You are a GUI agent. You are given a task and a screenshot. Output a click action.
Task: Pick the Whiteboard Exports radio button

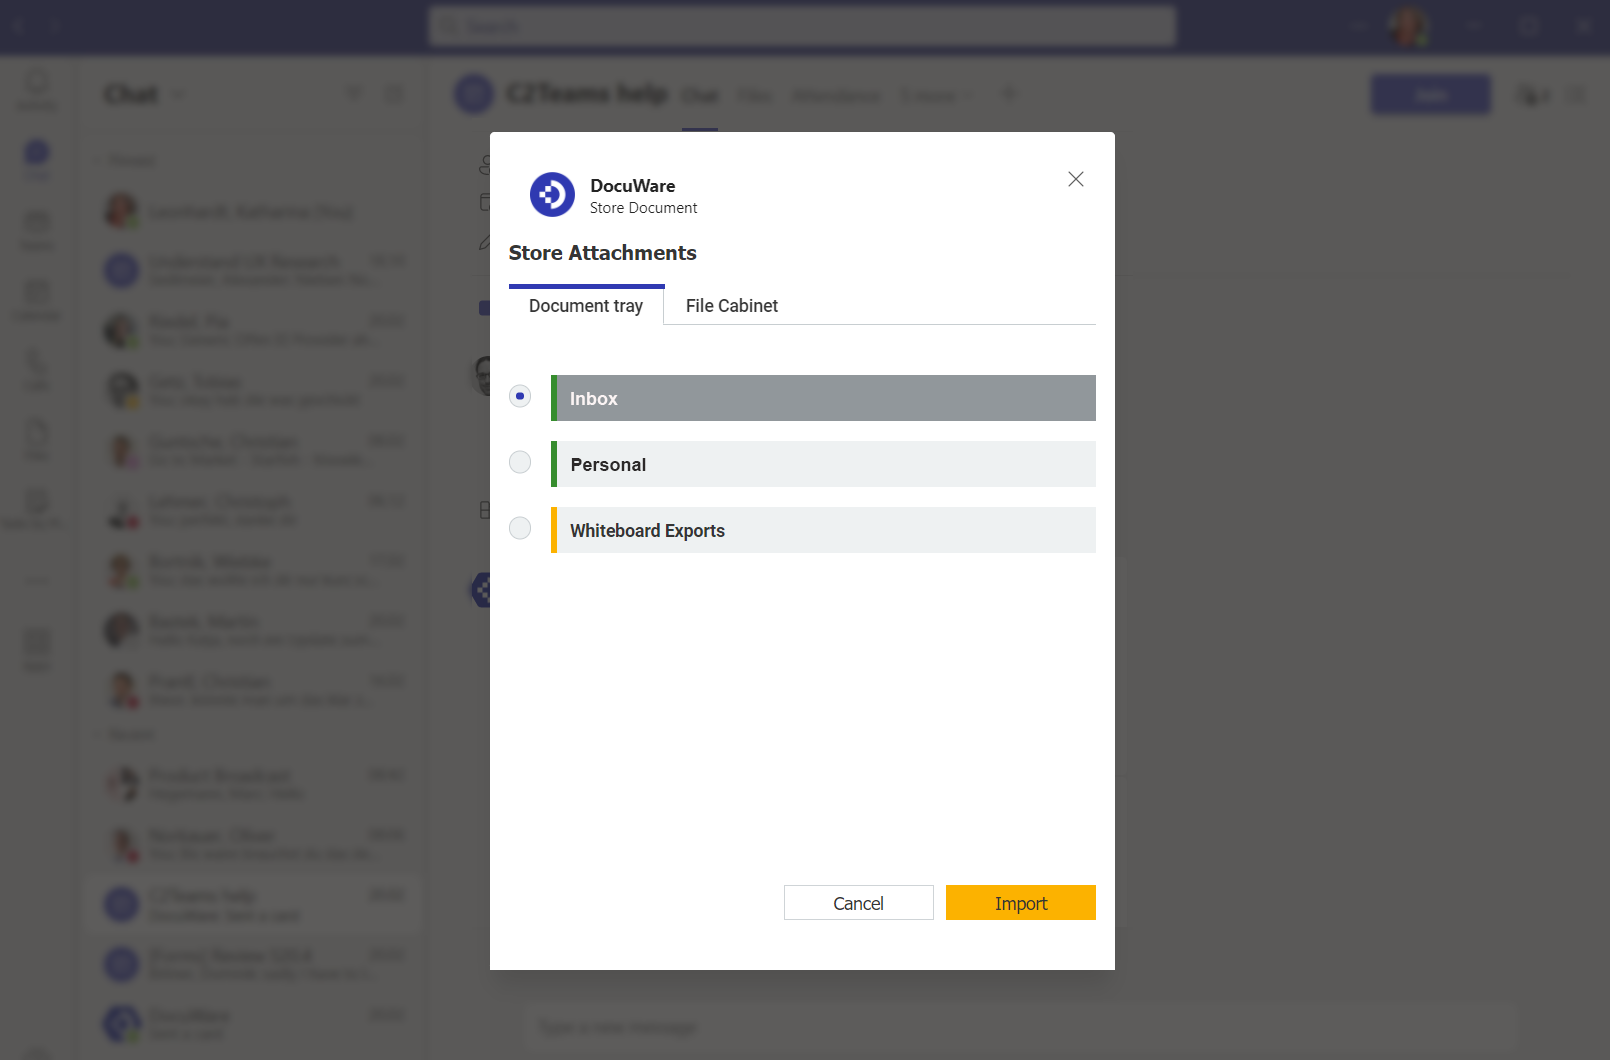point(520,528)
